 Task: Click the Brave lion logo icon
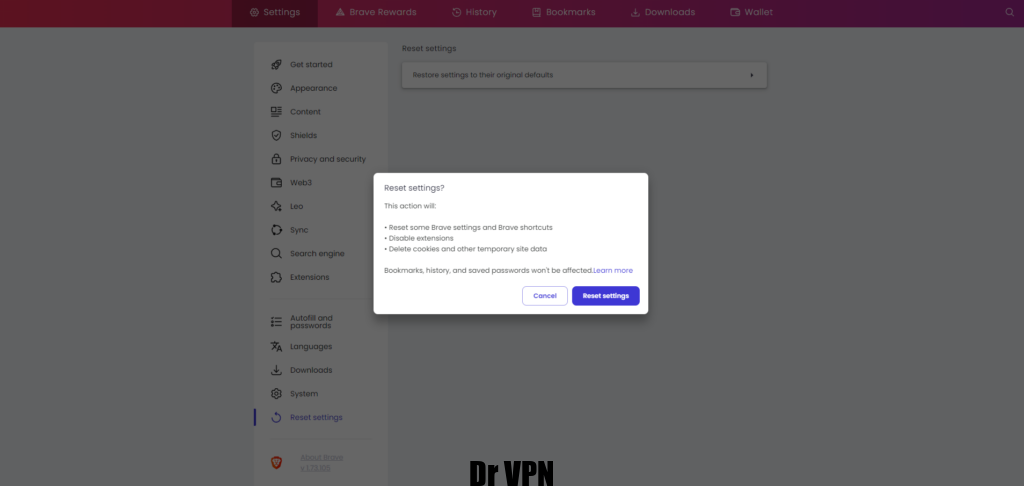(276, 462)
